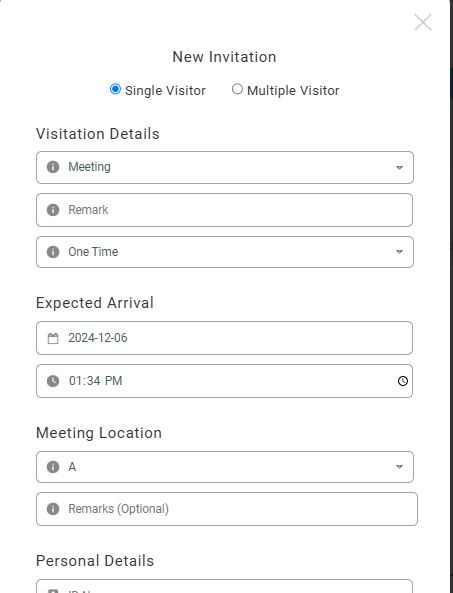Click the calendar icon in date field
Image resolution: width=453 pixels, height=593 pixels.
click(53, 338)
